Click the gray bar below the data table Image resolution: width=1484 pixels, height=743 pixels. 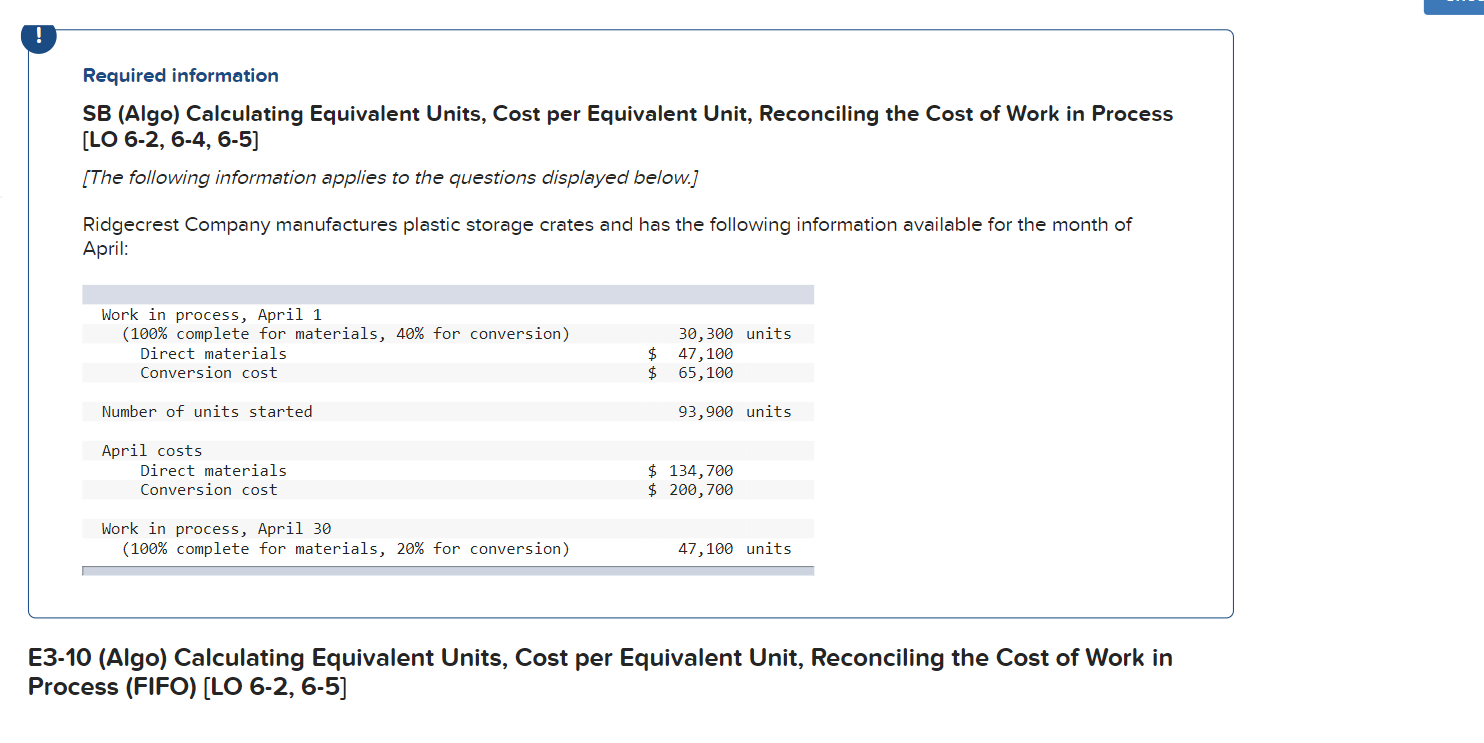(x=447, y=569)
